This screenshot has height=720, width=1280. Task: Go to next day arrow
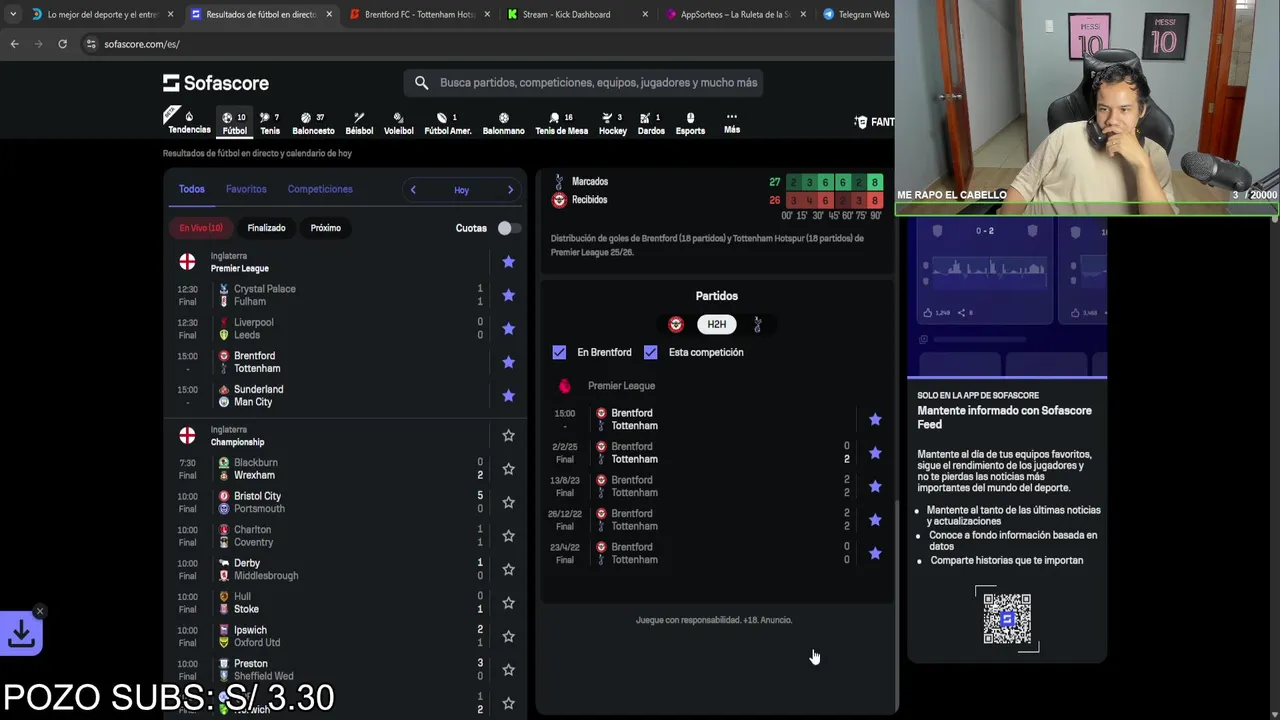pos(510,190)
